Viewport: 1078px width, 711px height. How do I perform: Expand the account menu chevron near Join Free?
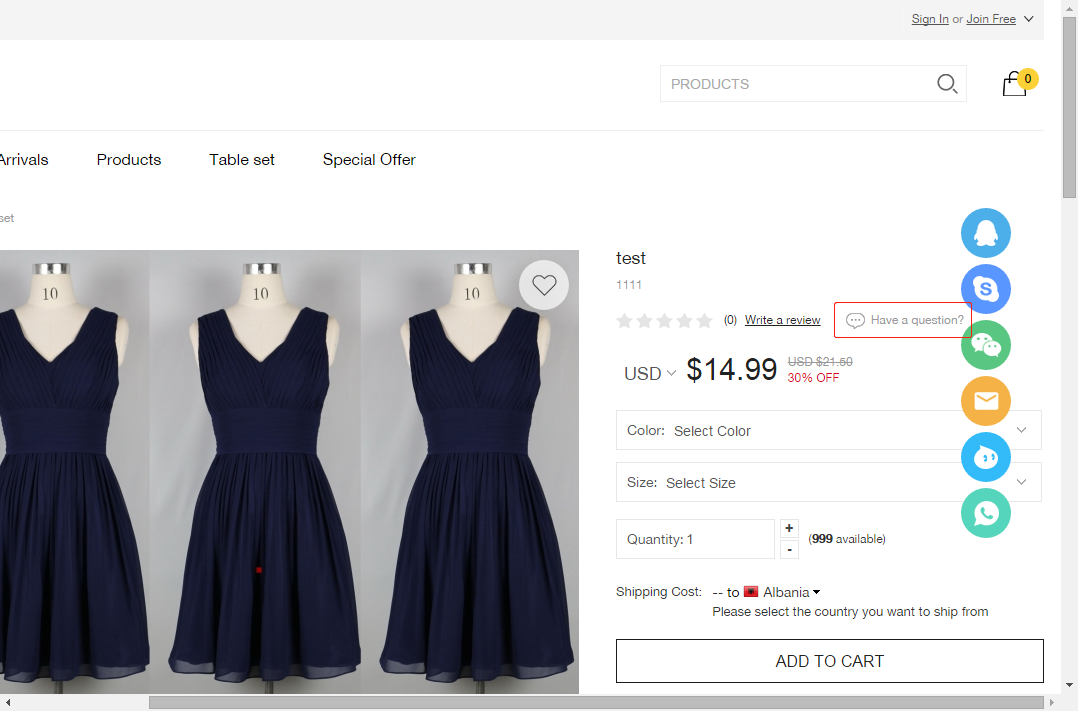click(1028, 19)
